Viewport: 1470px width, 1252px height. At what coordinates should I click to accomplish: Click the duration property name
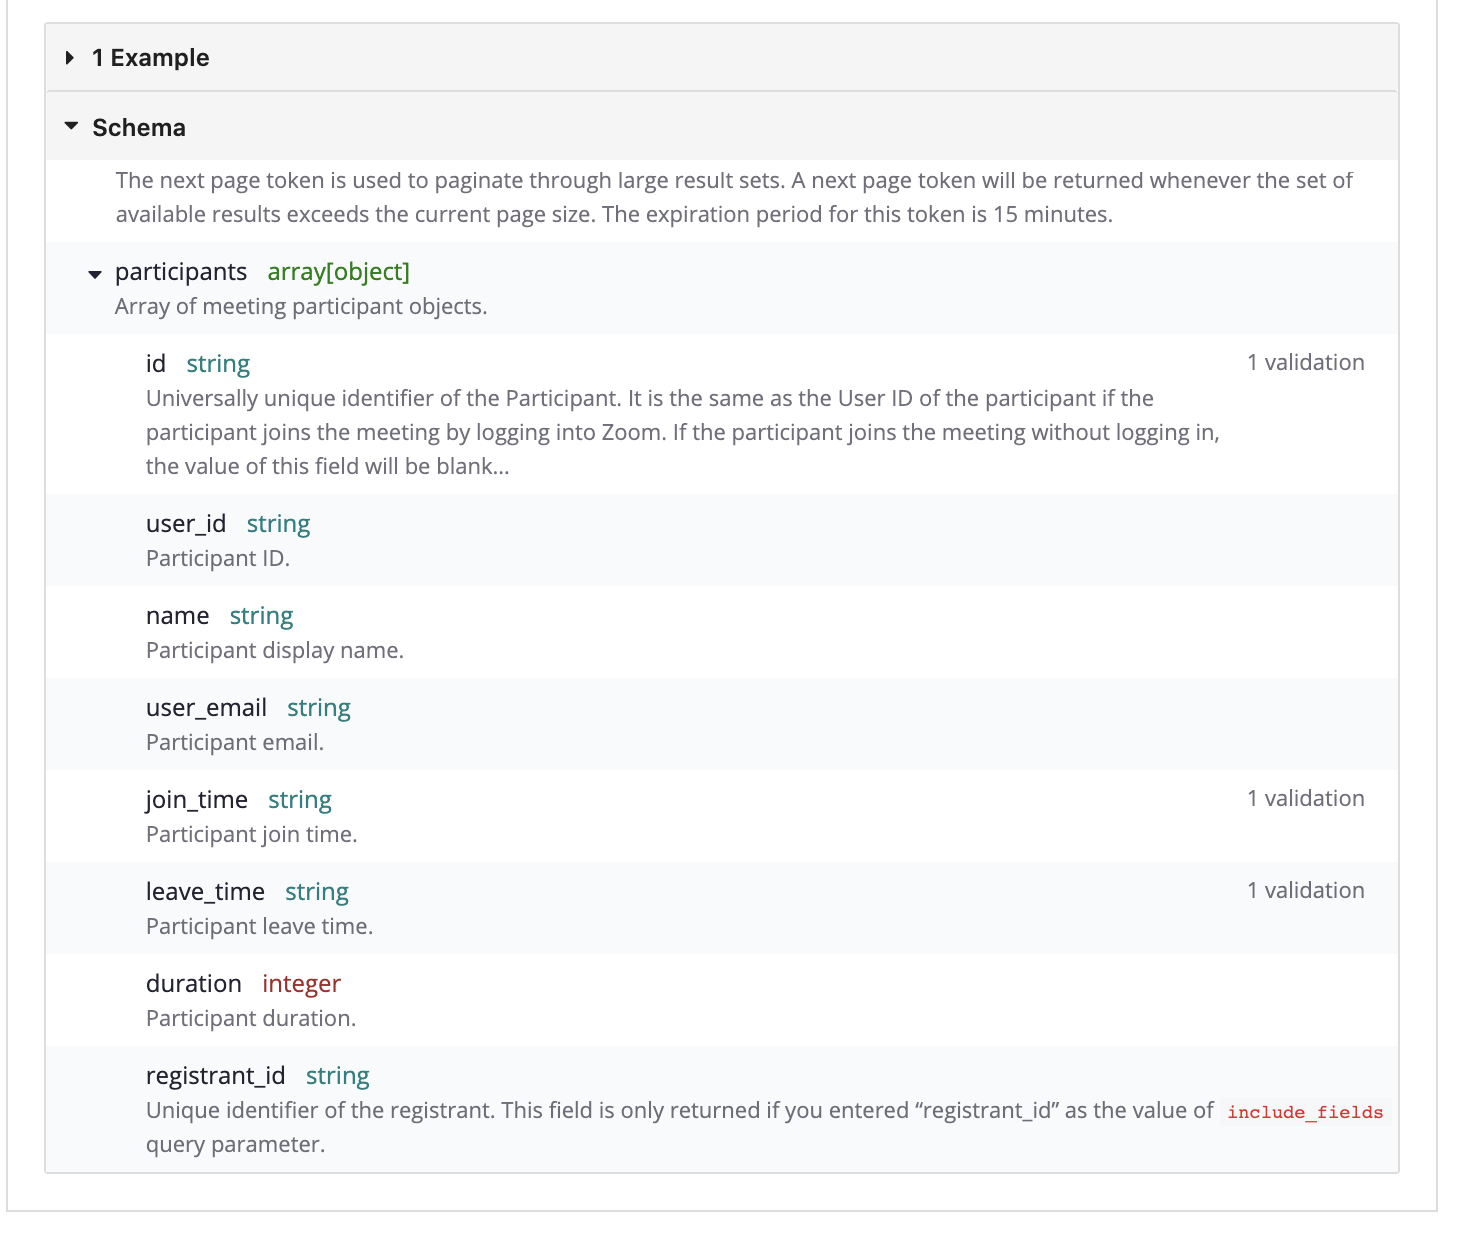pos(194,984)
